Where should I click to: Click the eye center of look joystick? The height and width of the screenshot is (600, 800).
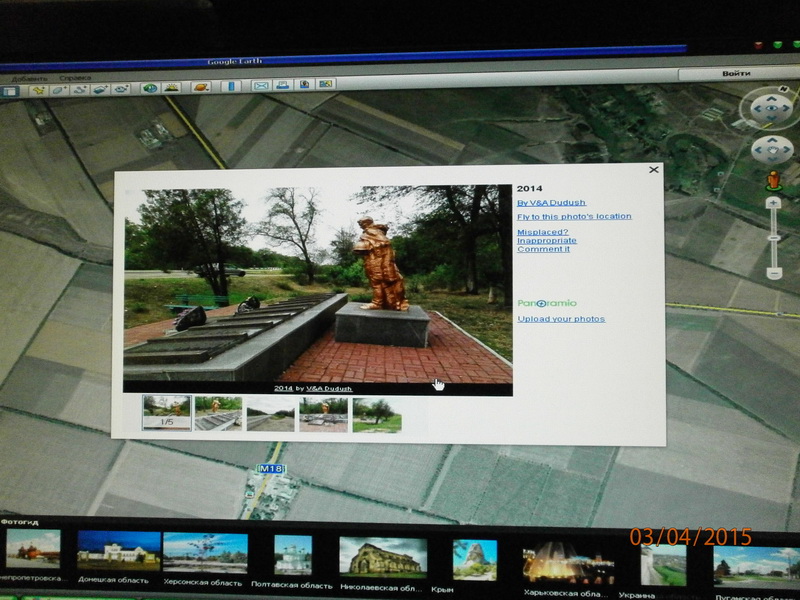coord(771,108)
